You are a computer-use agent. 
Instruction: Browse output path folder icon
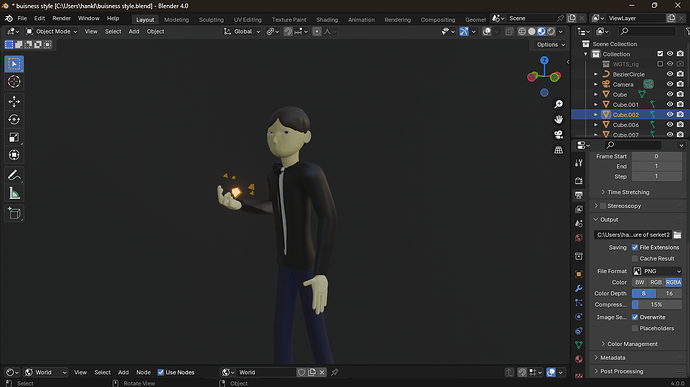click(677, 235)
